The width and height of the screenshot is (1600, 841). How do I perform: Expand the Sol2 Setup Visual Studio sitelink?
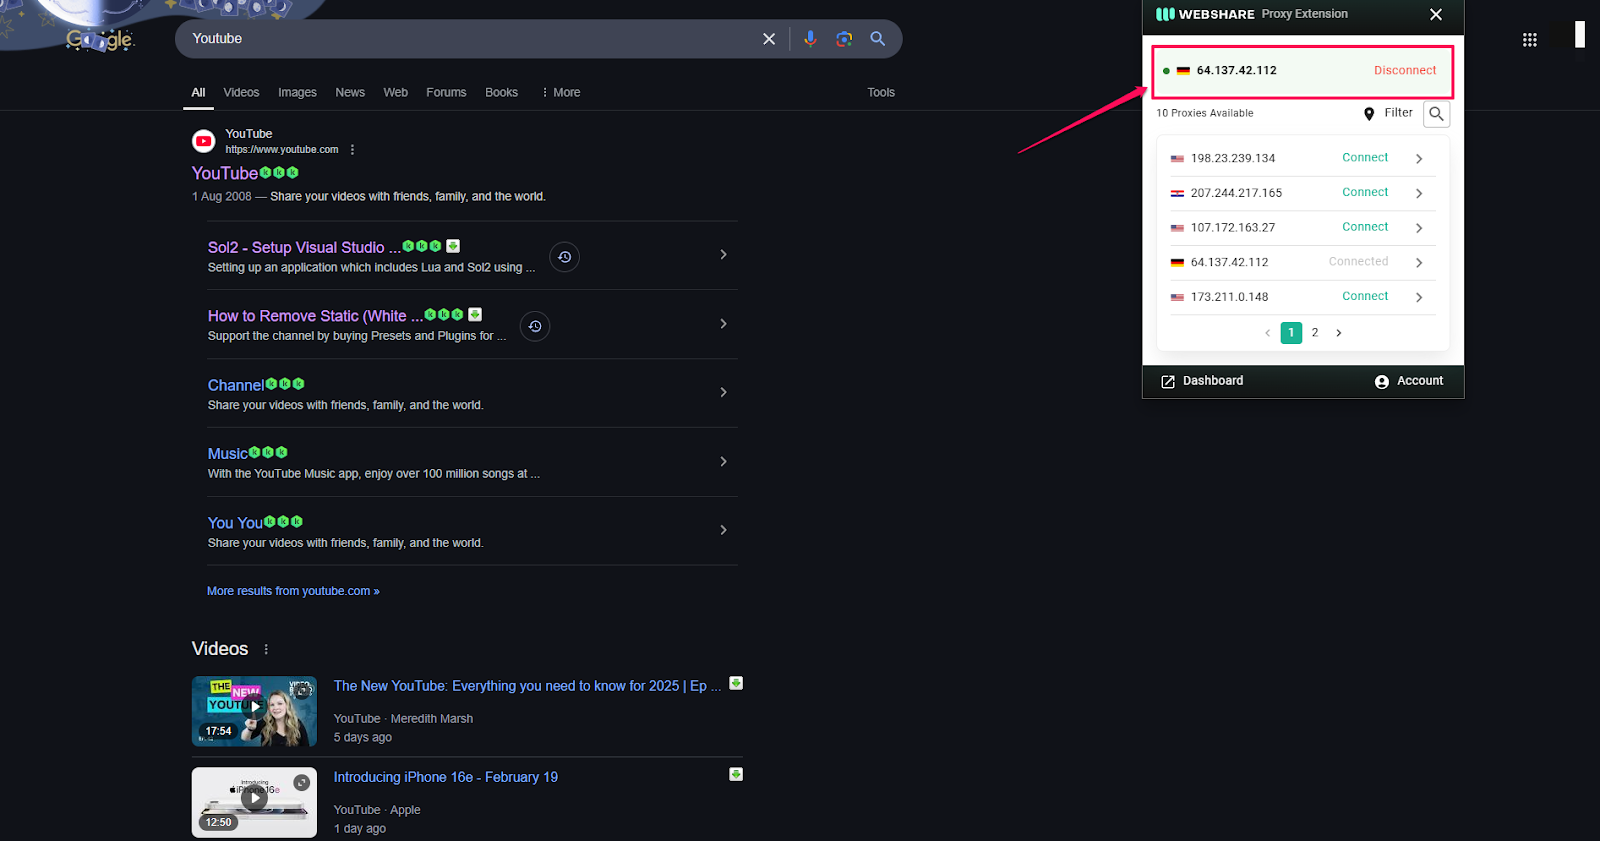723,255
